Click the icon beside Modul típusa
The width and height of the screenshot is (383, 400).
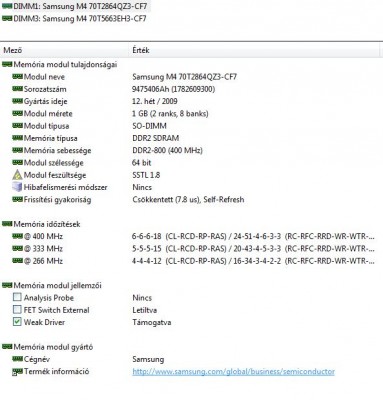(17, 126)
